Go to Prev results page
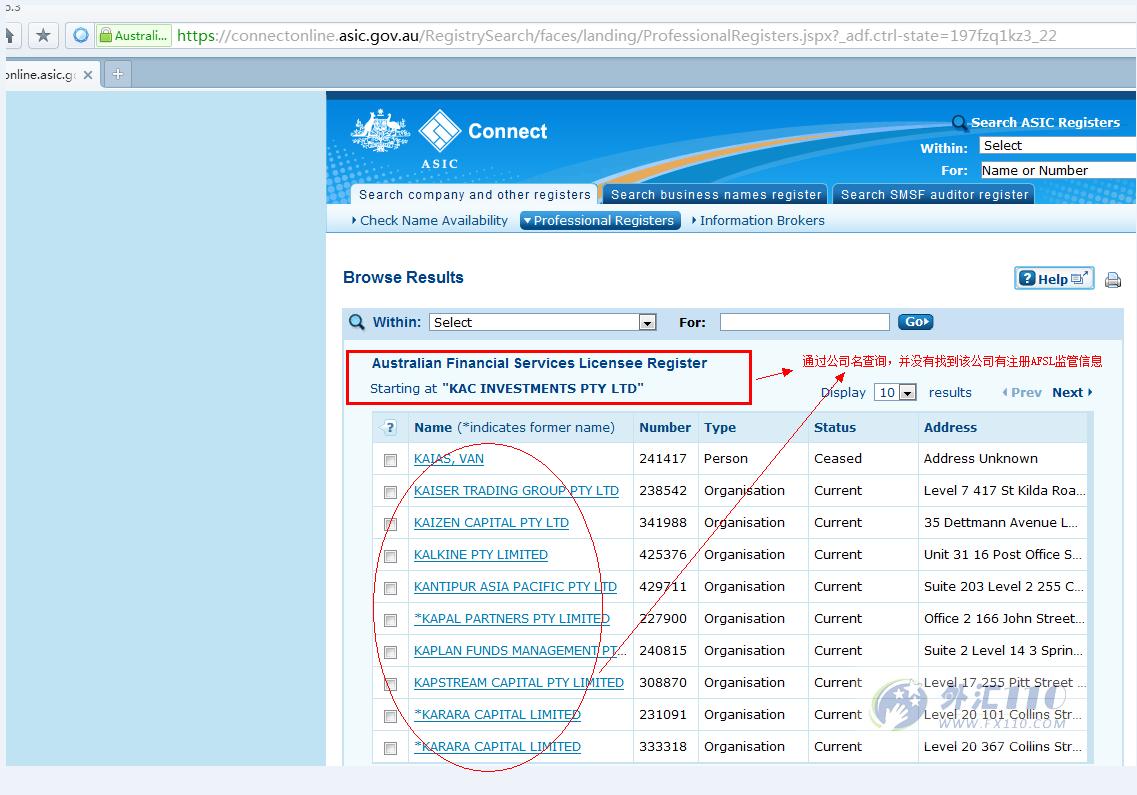The image size is (1137, 795). (x=1022, y=392)
